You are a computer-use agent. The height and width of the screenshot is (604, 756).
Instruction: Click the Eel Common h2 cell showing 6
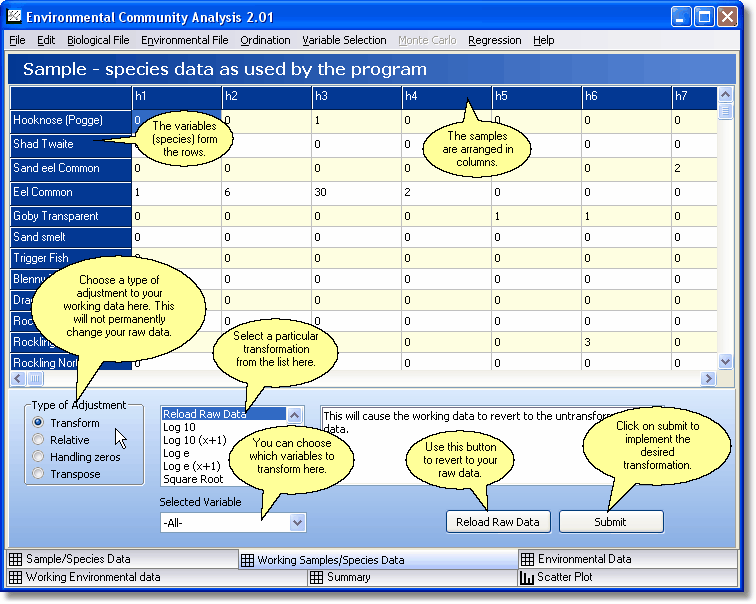(x=267, y=193)
